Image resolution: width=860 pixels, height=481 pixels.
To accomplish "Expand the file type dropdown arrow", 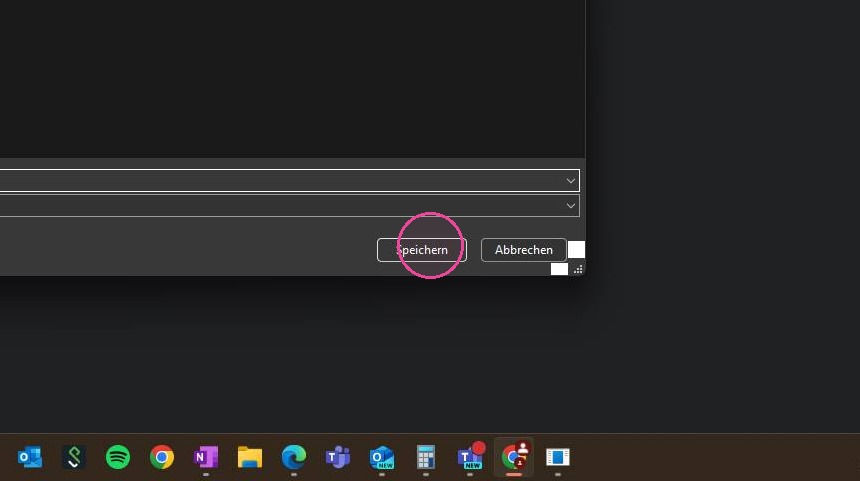I will 570,206.
